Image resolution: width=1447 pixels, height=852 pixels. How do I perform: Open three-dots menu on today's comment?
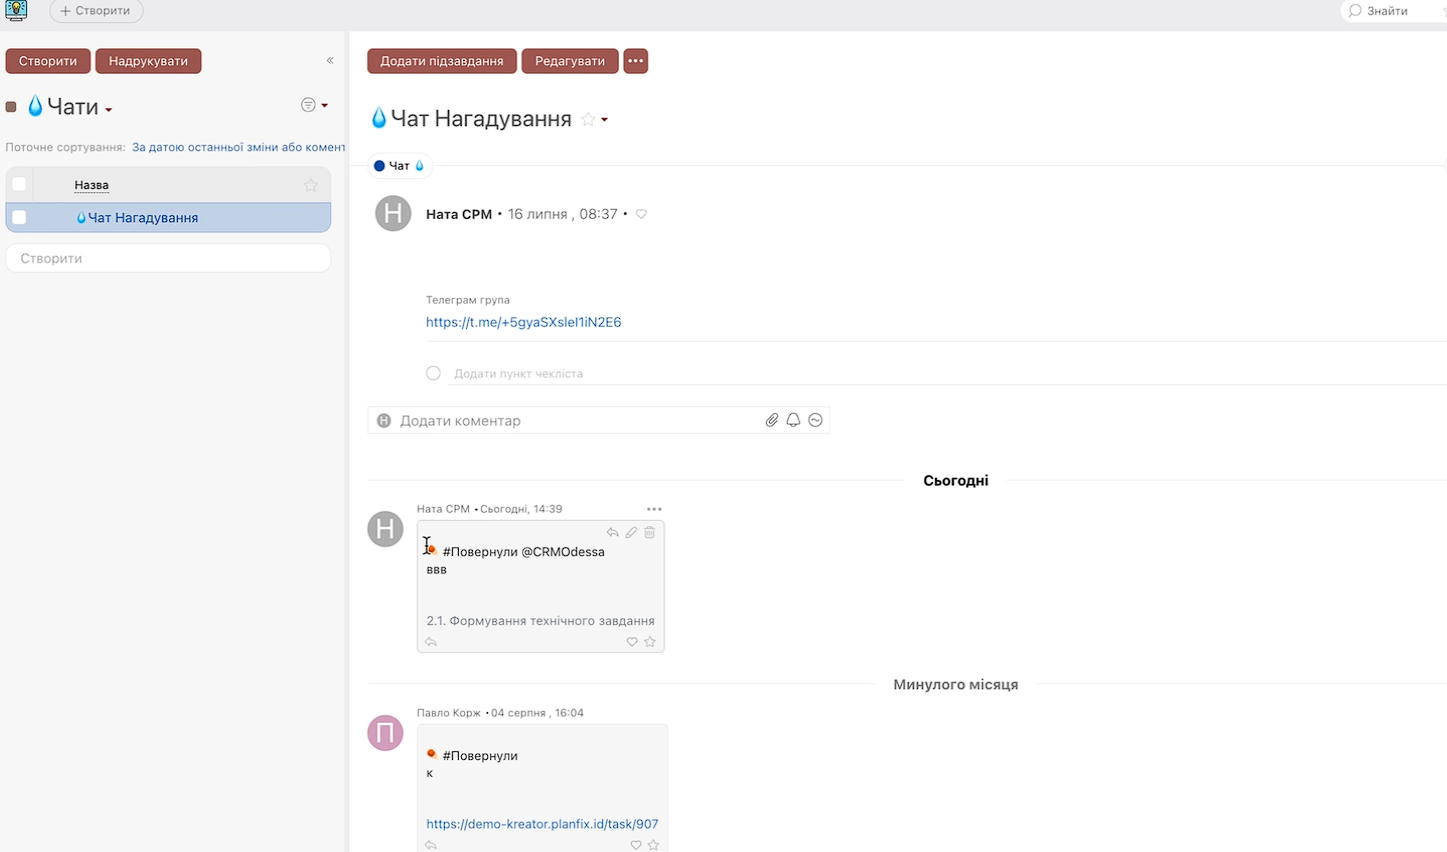(654, 509)
